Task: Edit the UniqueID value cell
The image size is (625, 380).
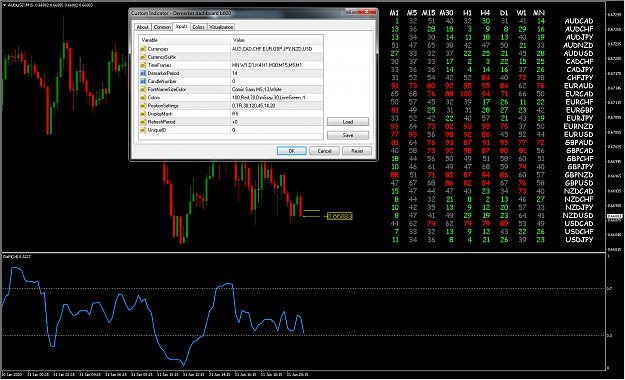Action: [277, 130]
